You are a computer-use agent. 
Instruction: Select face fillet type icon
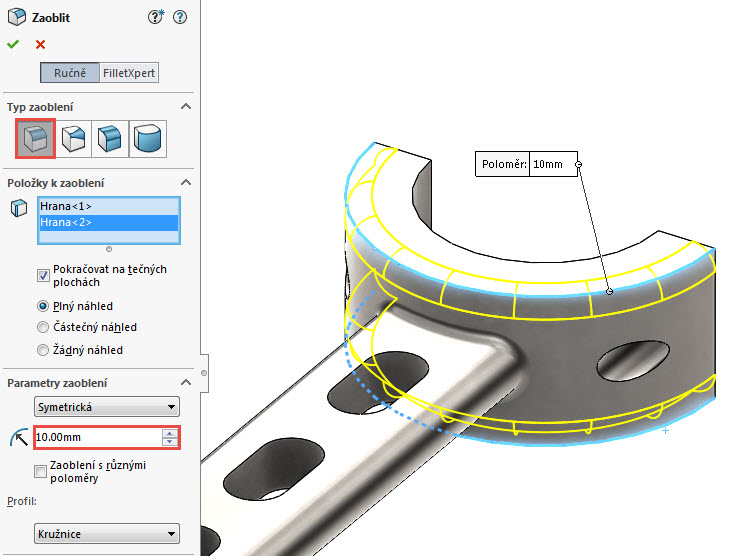[x=110, y=138]
